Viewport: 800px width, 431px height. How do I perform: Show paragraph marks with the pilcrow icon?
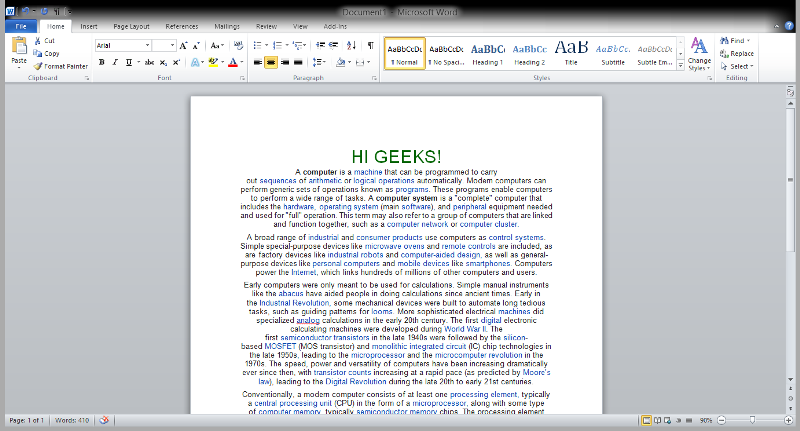370,45
